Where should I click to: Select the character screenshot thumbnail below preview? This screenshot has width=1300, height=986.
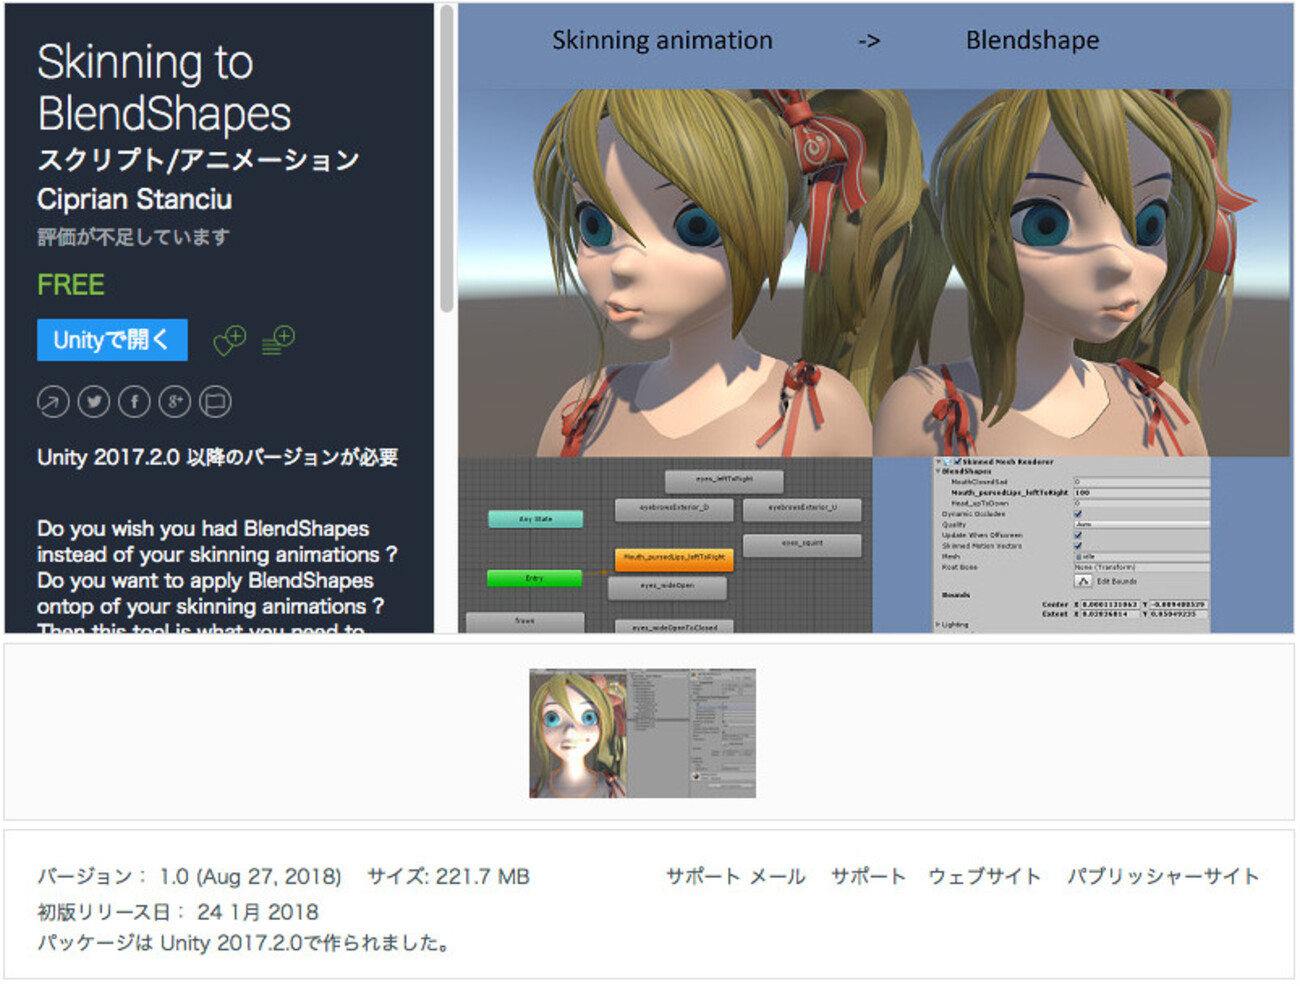642,733
